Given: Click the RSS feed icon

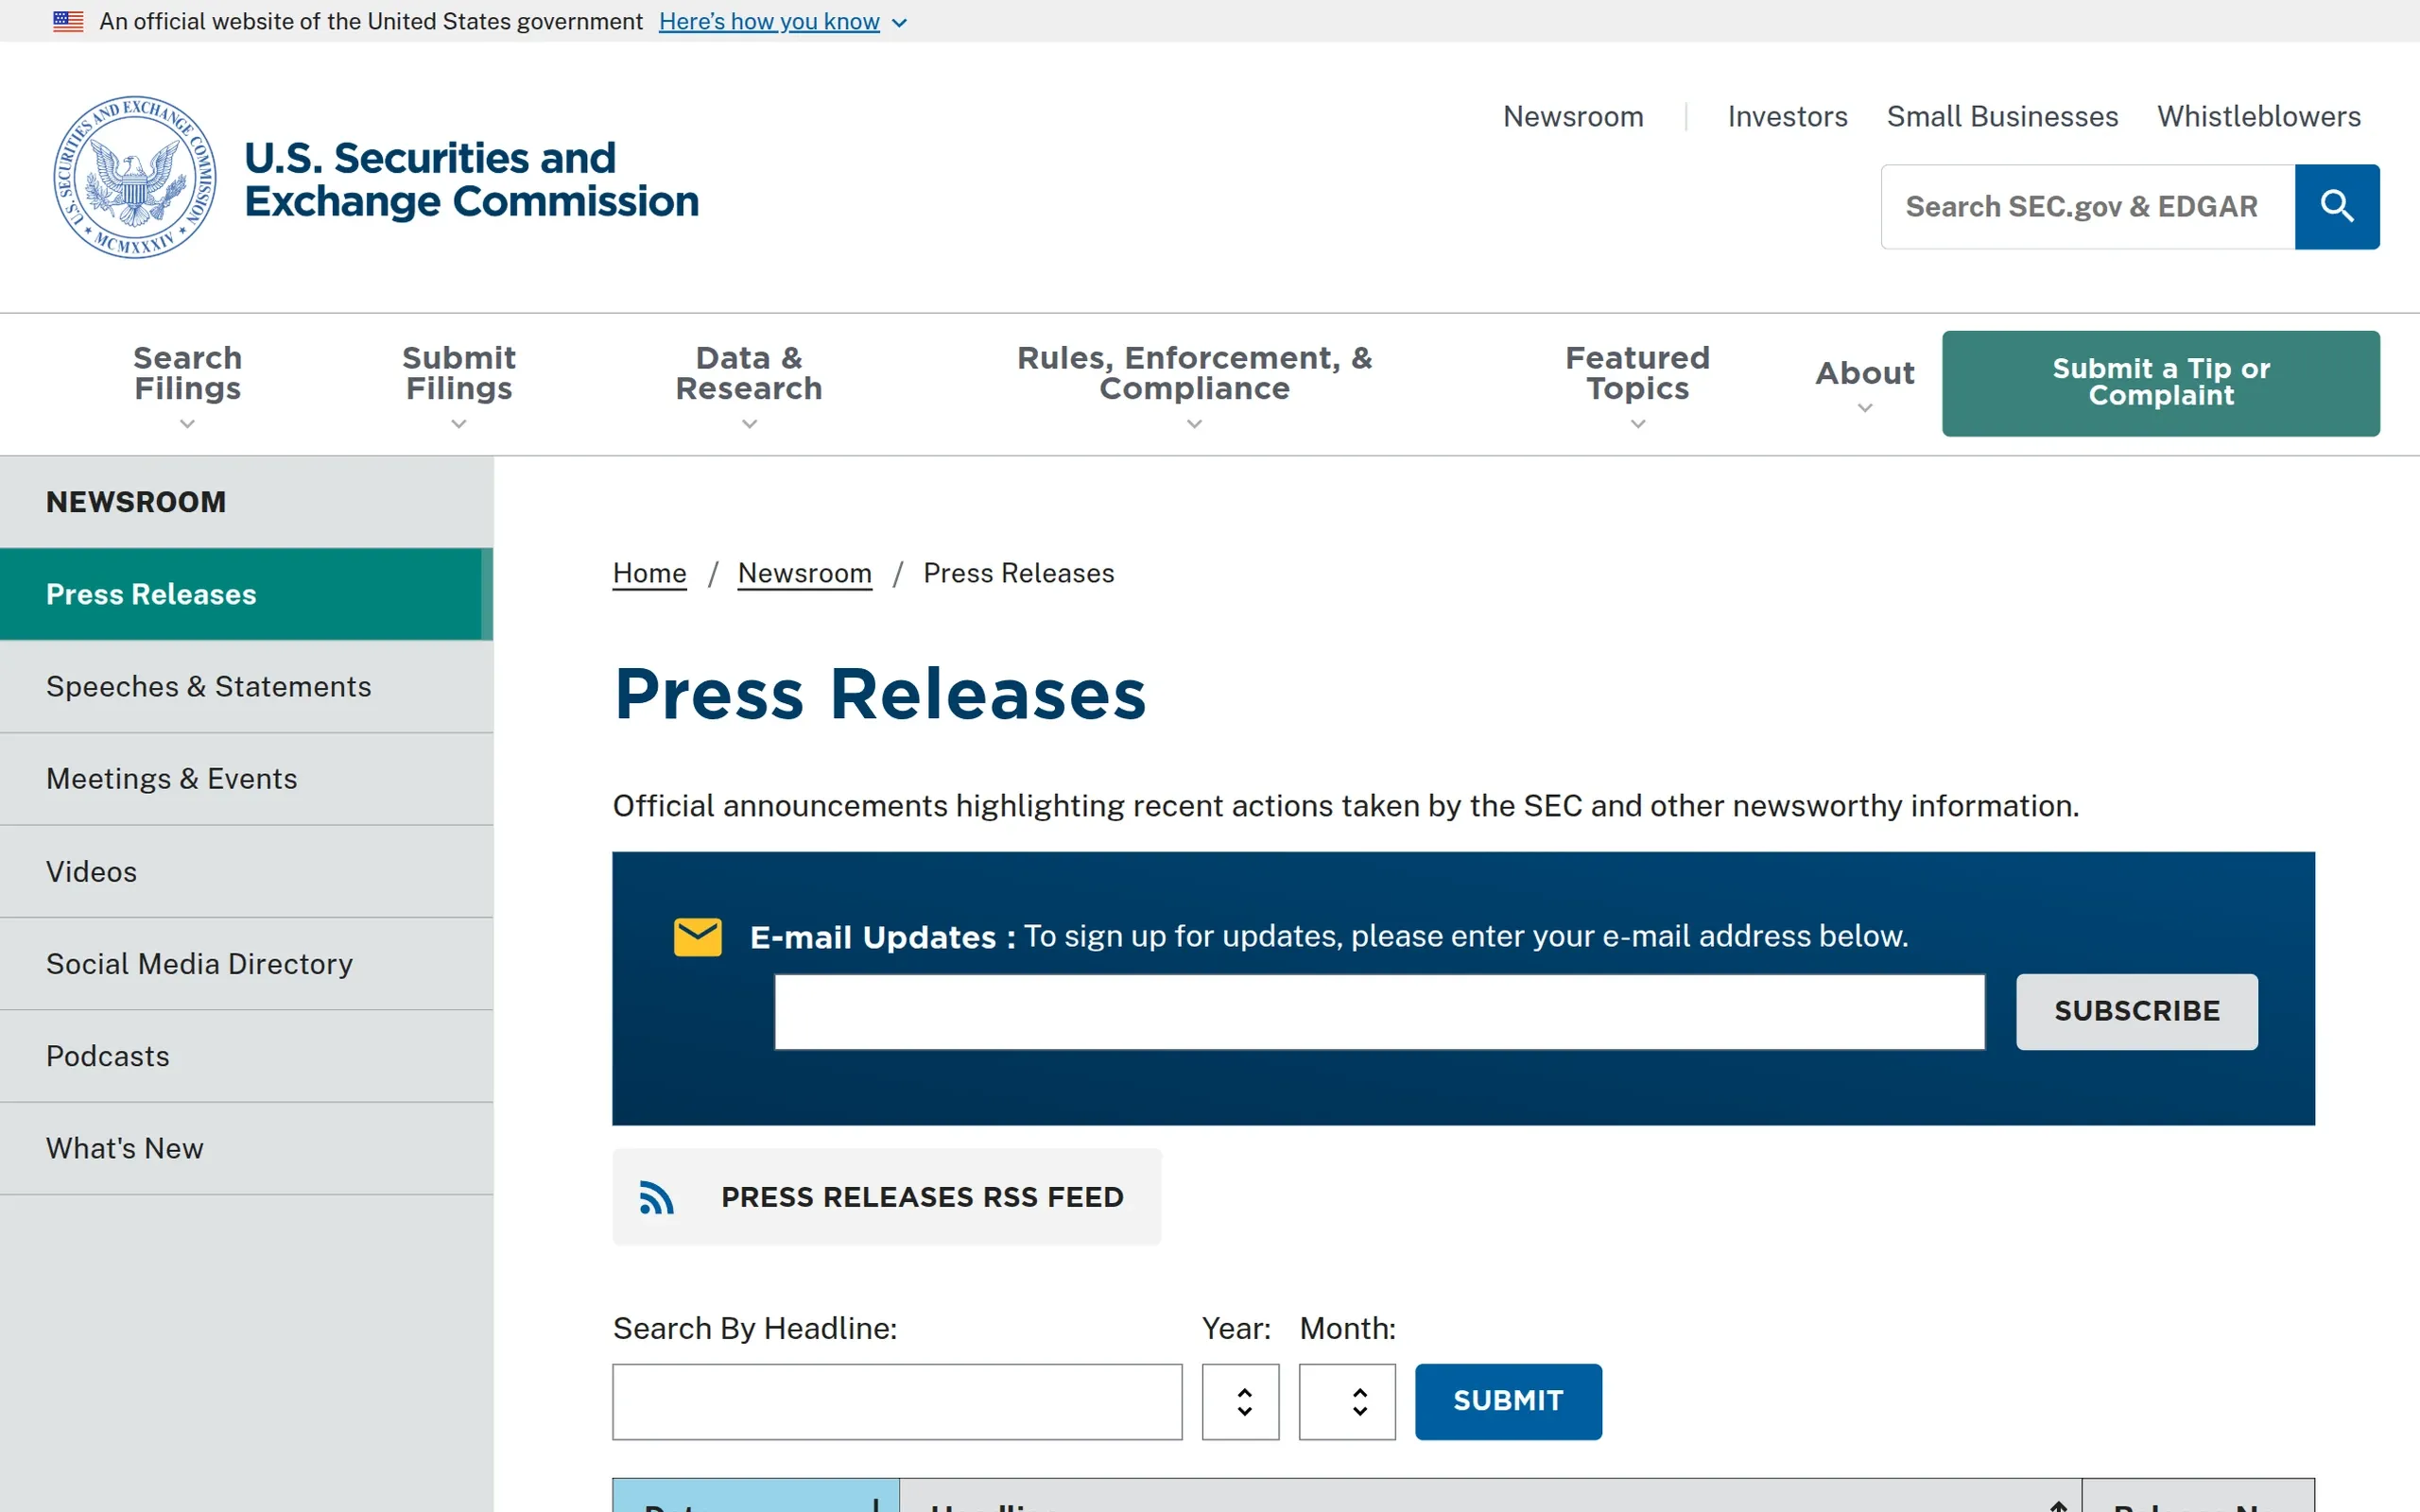Looking at the screenshot, I should click(656, 1197).
